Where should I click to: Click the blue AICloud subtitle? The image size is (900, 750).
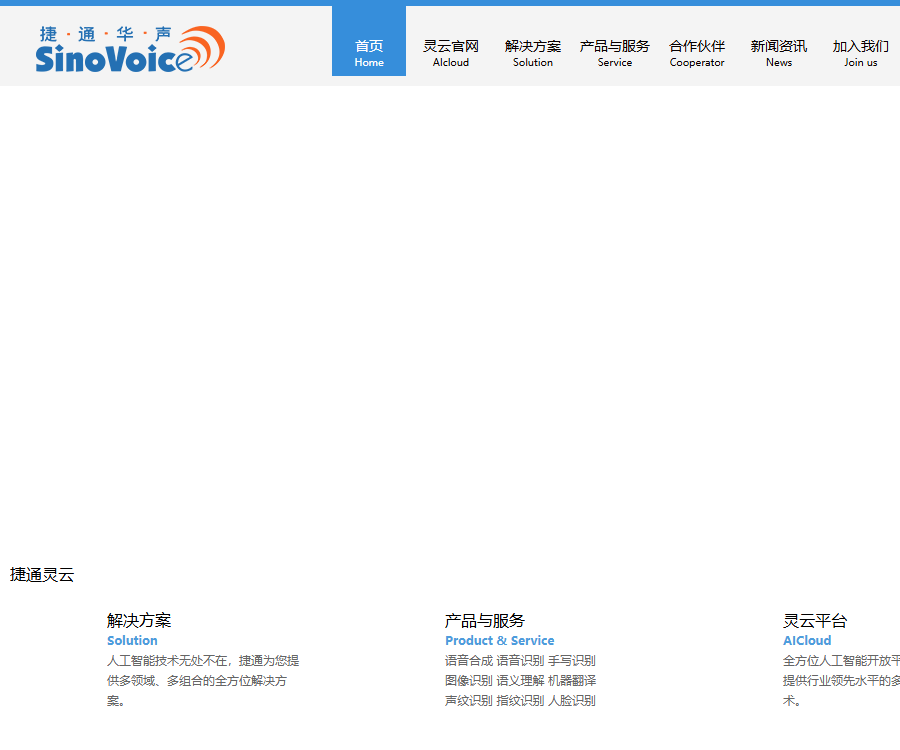click(x=807, y=640)
